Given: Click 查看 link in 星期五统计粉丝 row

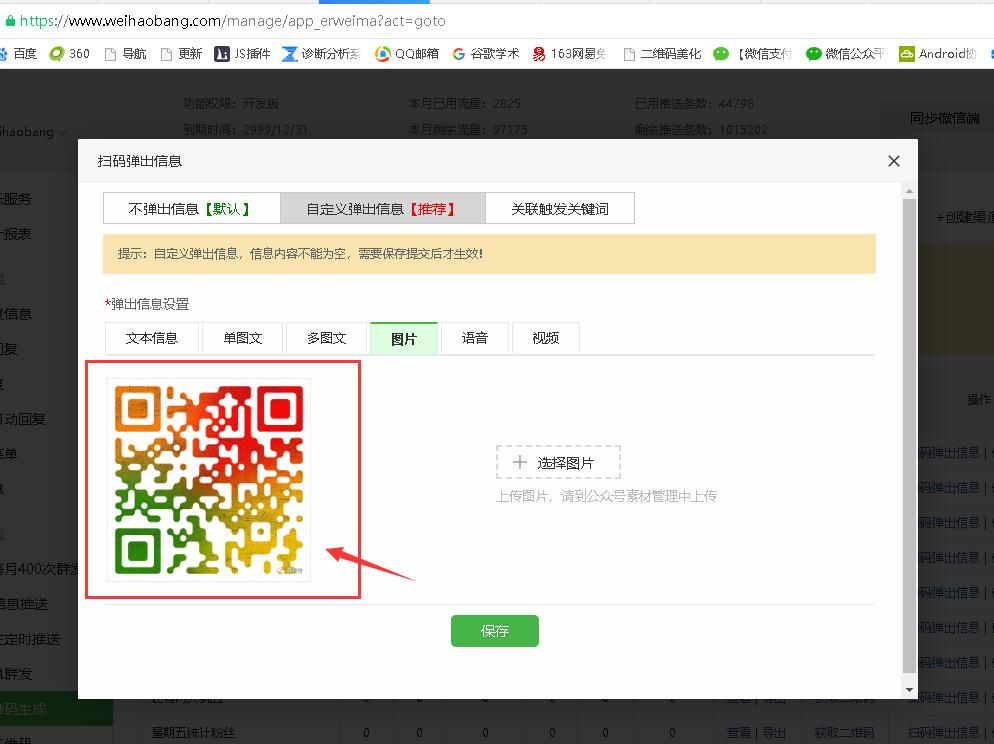Looking at the screenshot, I should pos(739,733).
